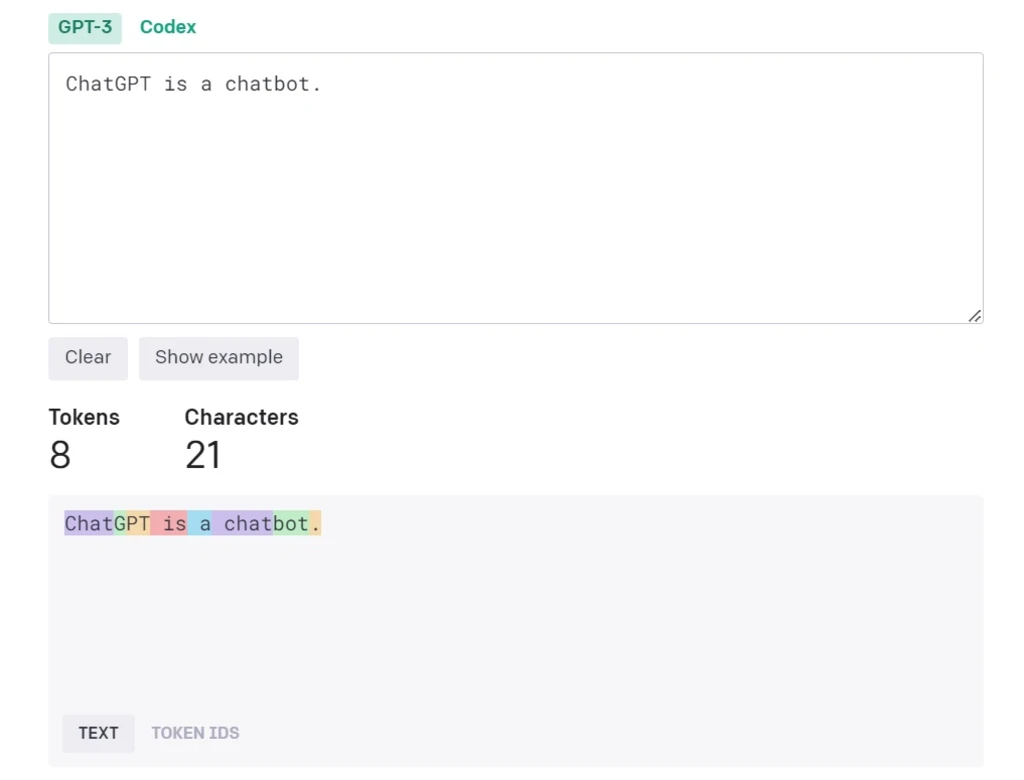The image size is (1024, 780).
Task: Switch to the Codex tokenizer tab
Action: coord(167,27)
